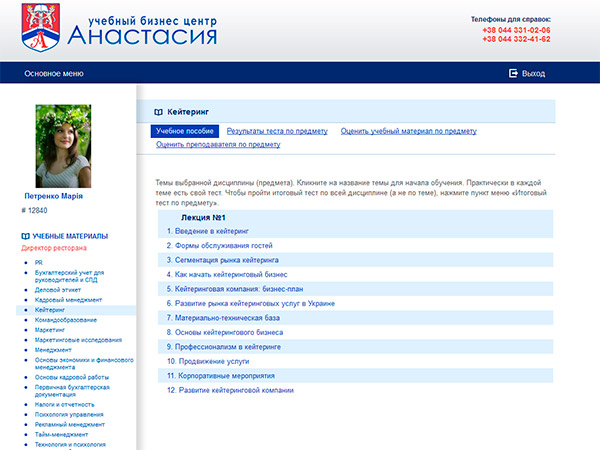Log out via the Выход link
Screen dimensions: 600x450
[533, 73]
